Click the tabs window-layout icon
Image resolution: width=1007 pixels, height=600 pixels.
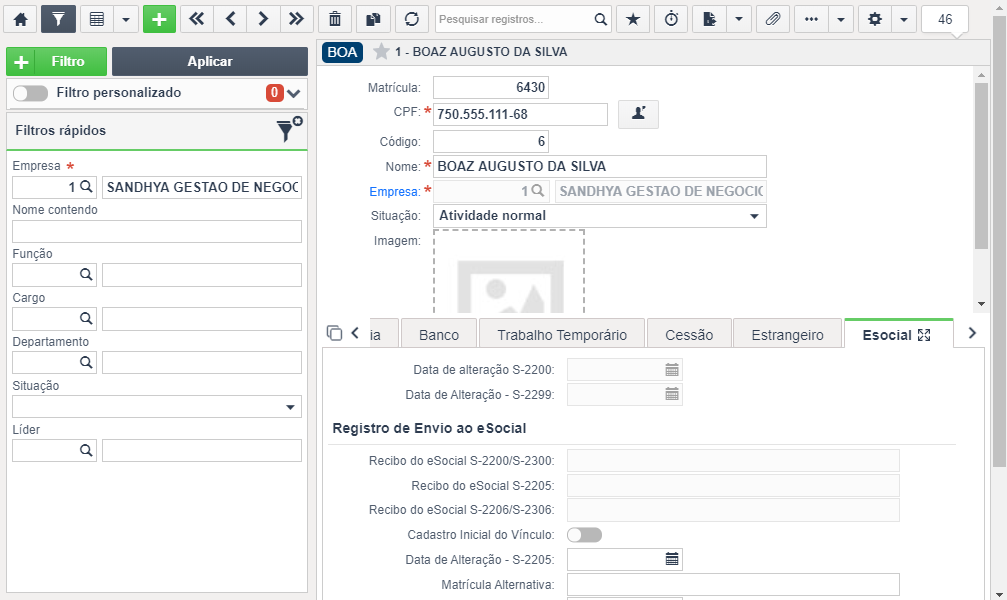click(334, 333)
